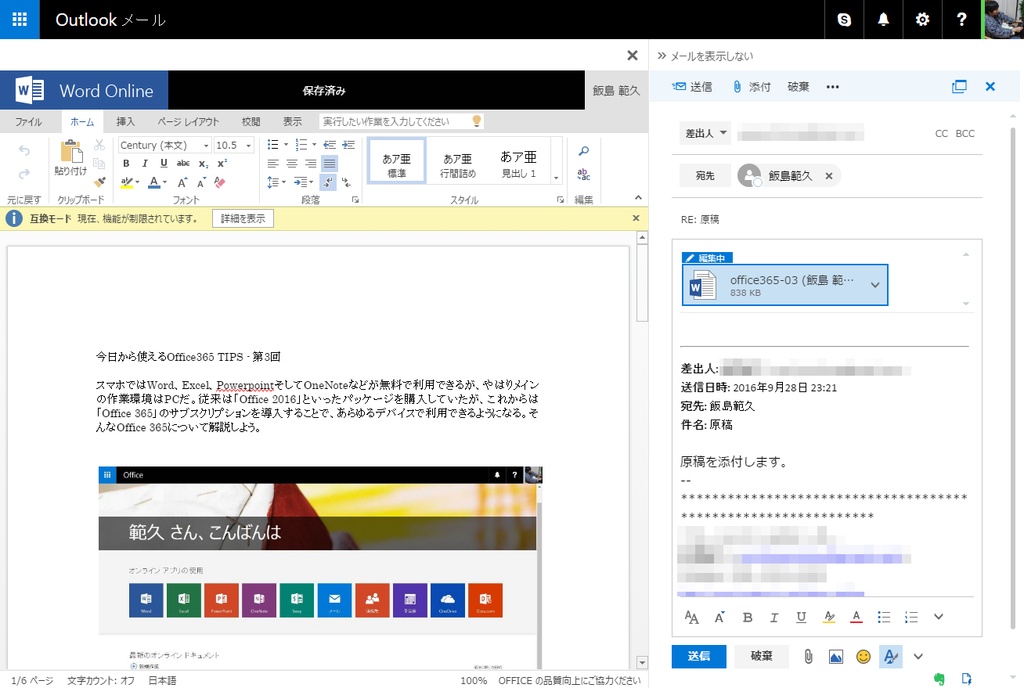Click the blue 送信 send button

699,656
